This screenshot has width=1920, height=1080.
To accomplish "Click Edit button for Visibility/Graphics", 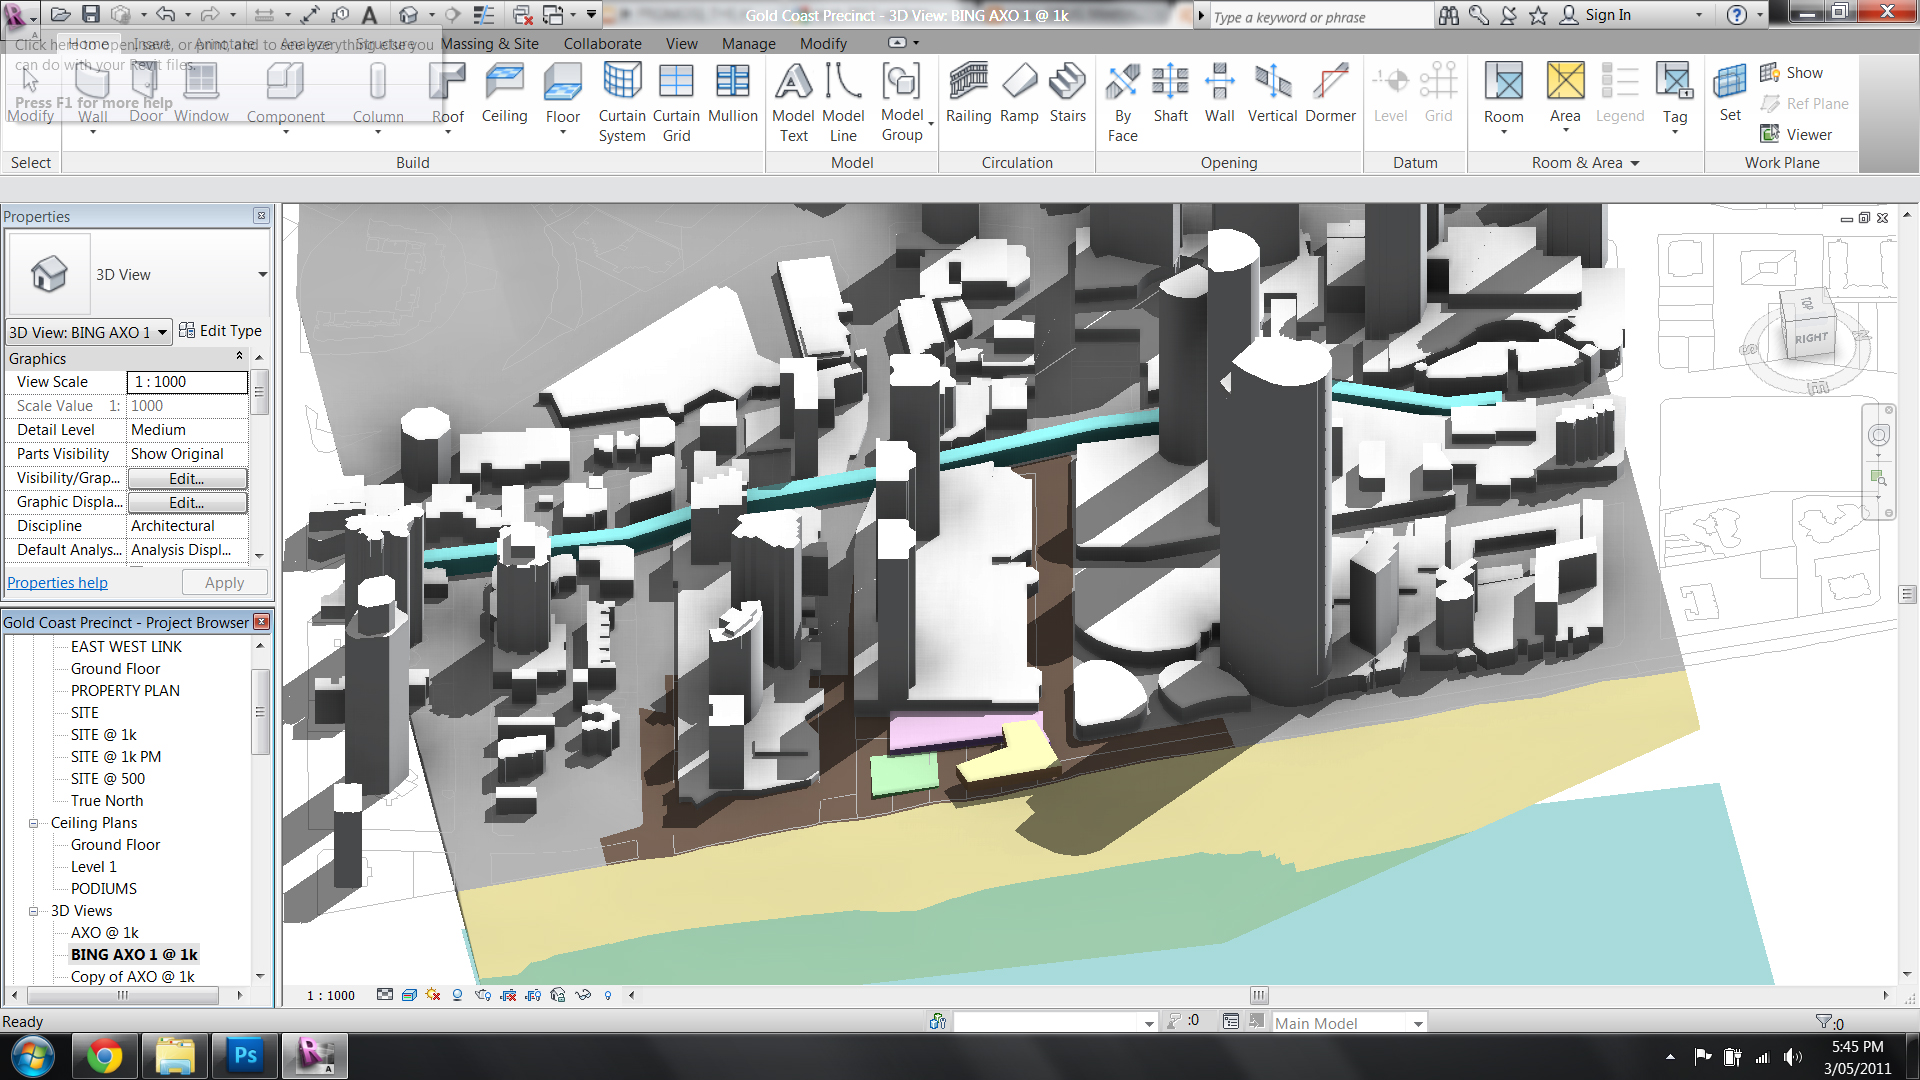I will (187, 478).
